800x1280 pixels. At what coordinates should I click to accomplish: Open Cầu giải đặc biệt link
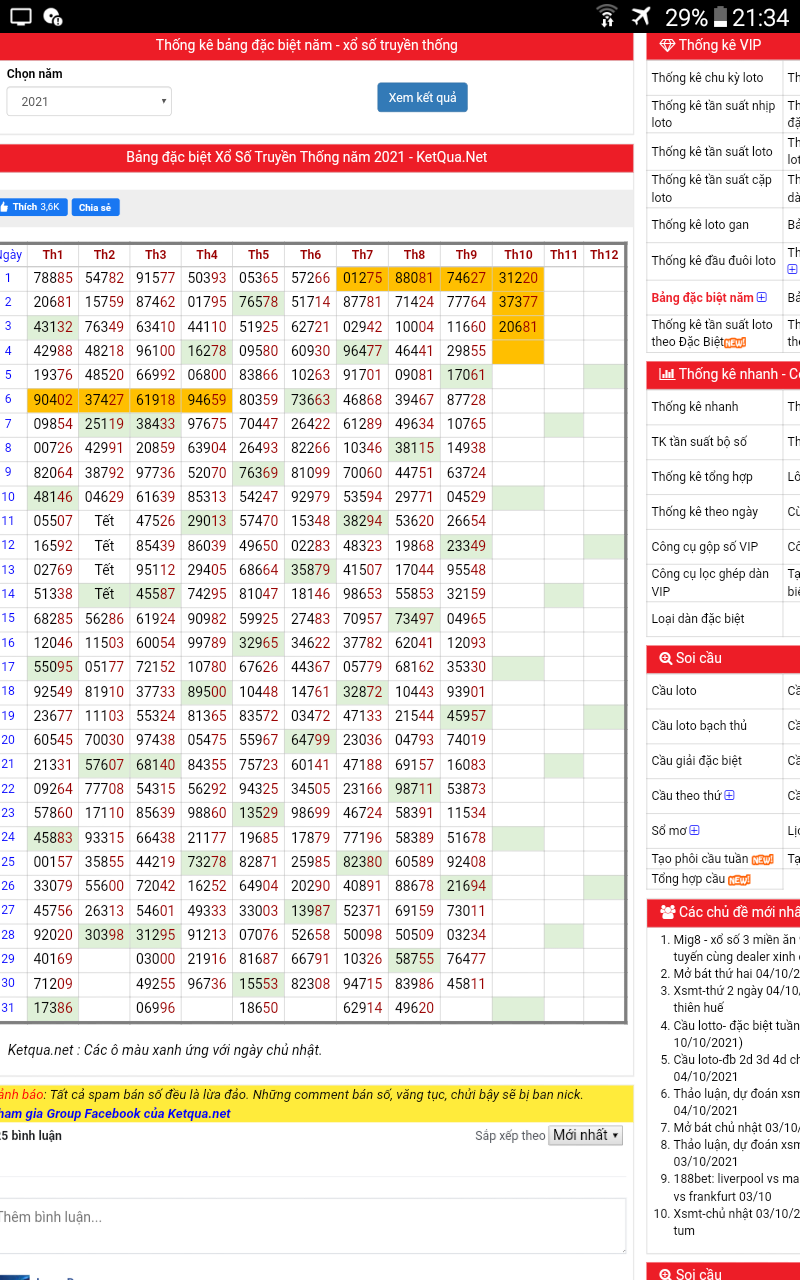pos(697,761)
